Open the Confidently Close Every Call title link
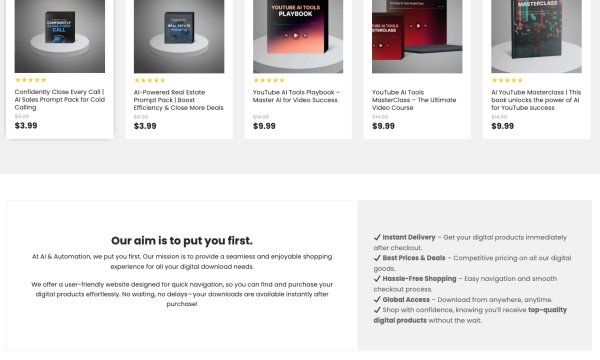 click(60, 99)
